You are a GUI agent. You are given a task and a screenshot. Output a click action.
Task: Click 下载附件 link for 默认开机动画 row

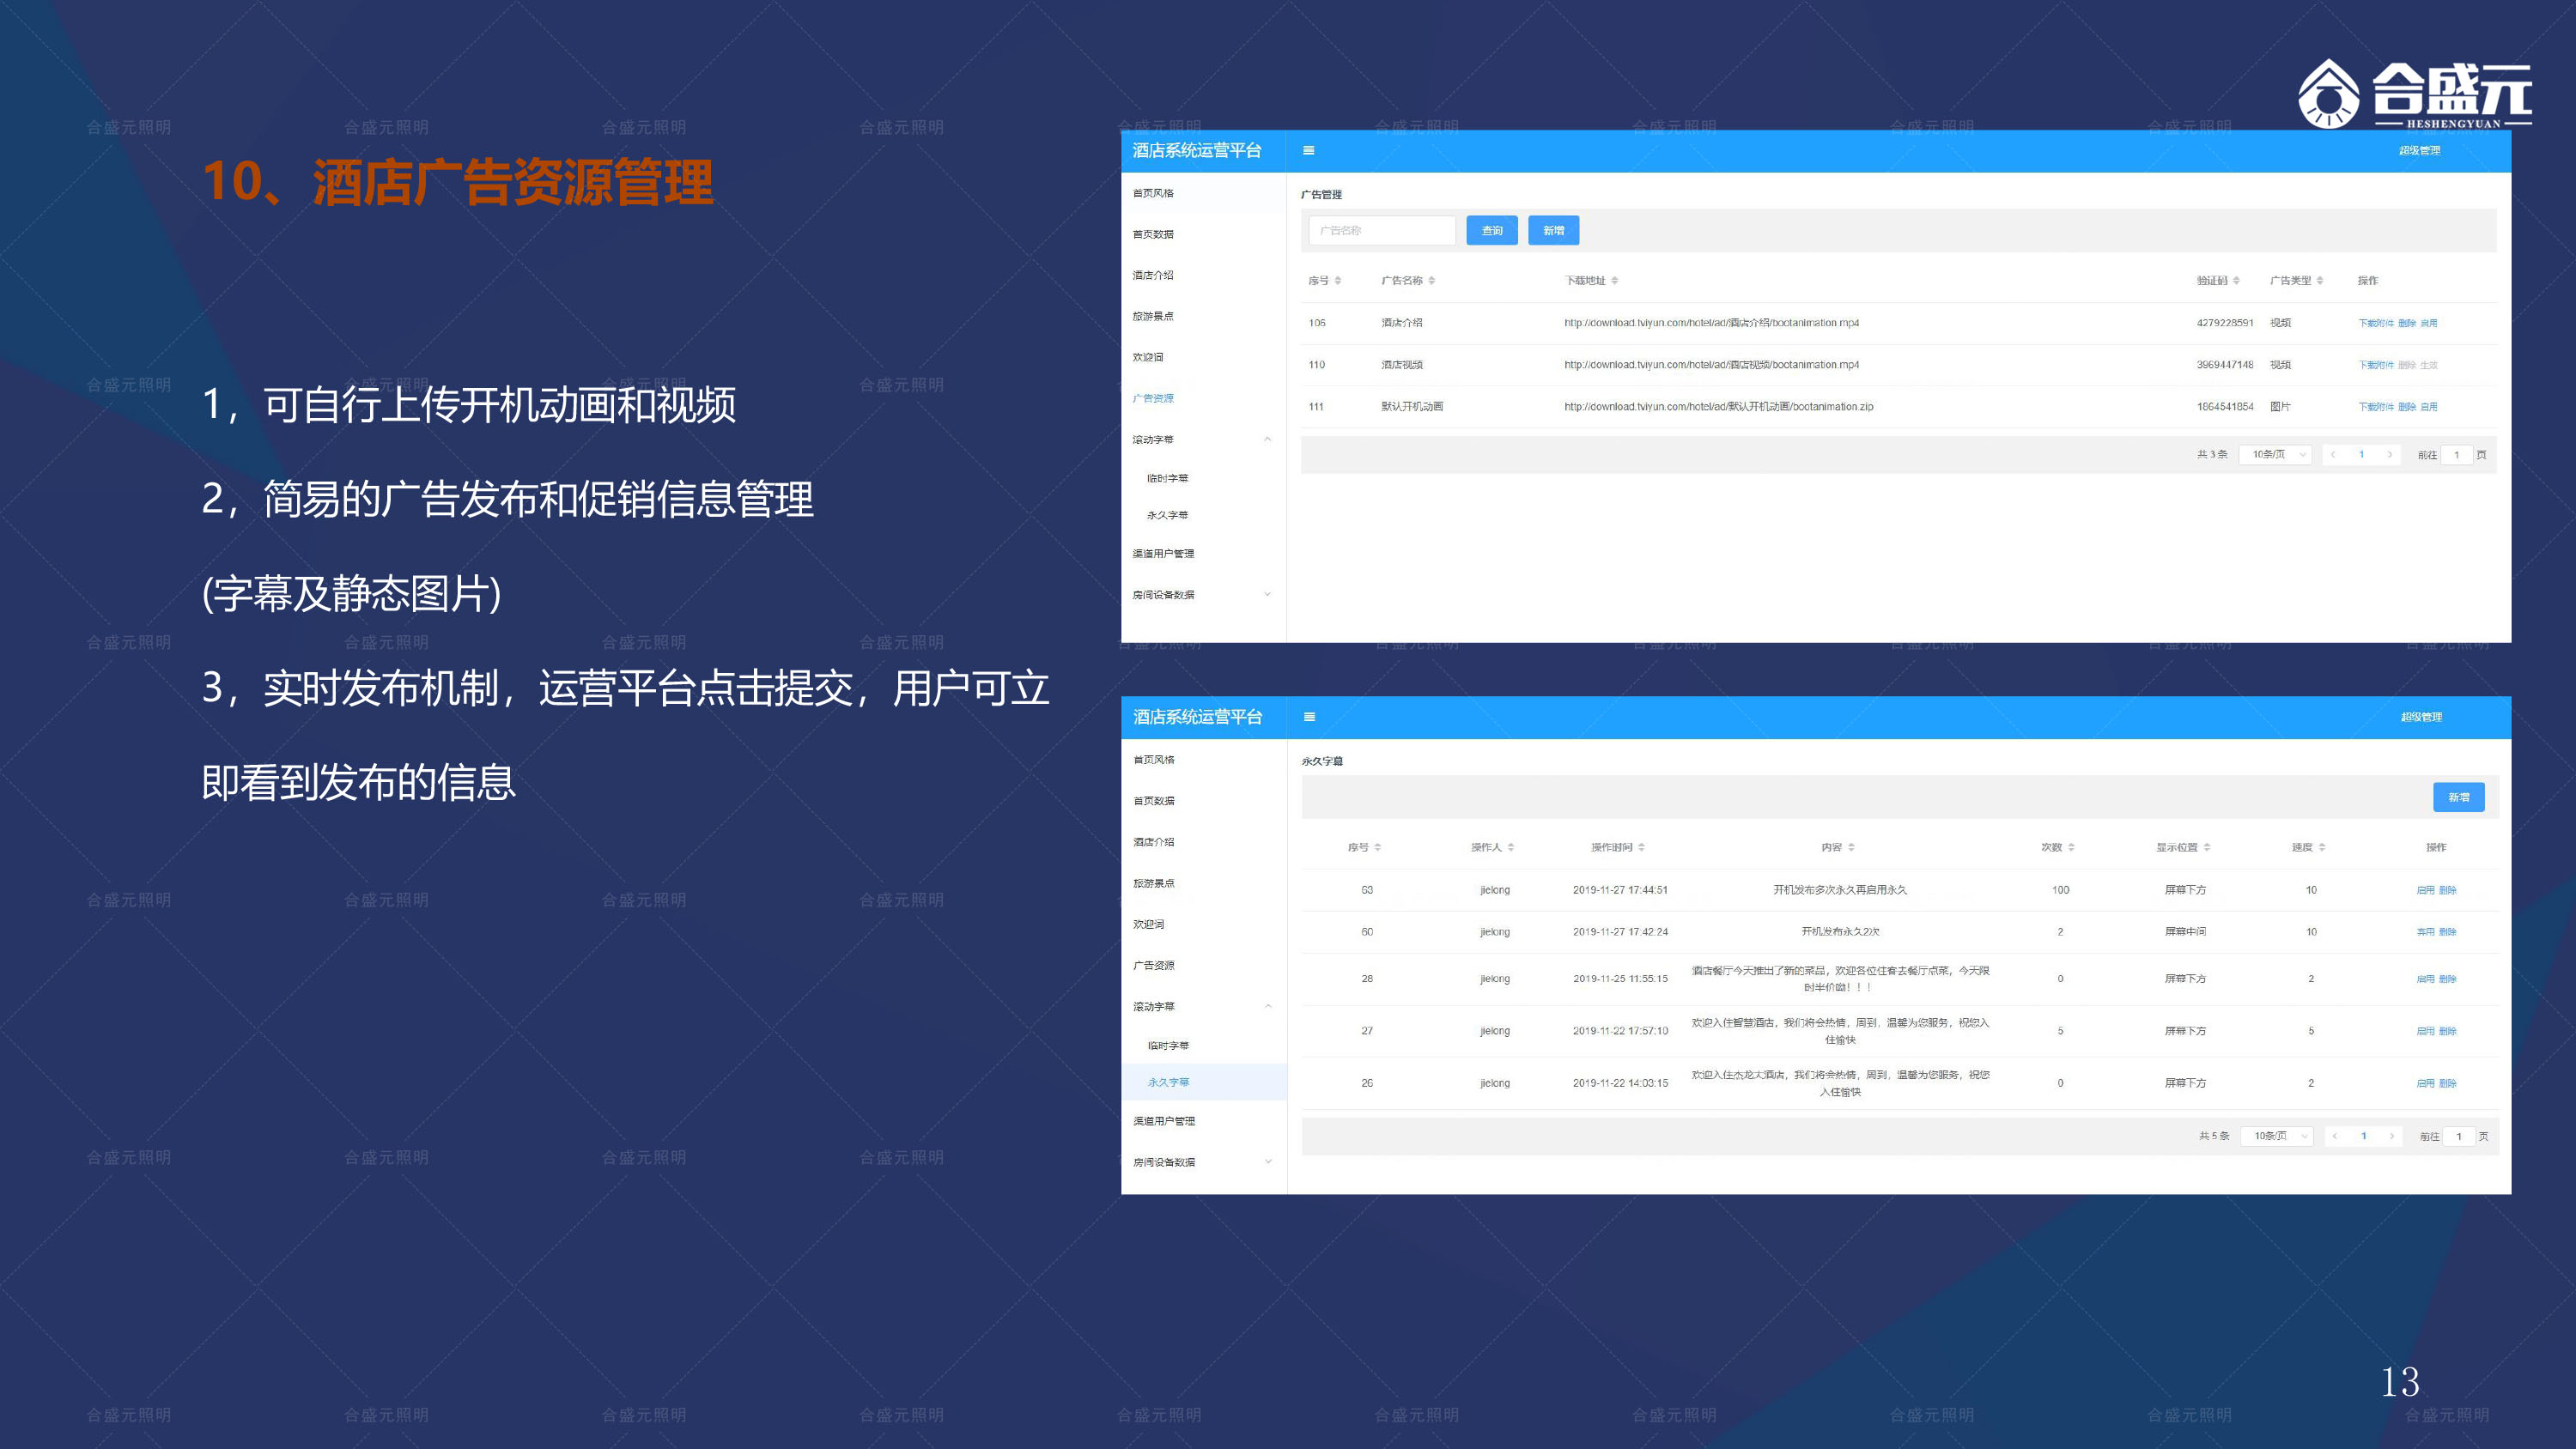[2375, 407]
